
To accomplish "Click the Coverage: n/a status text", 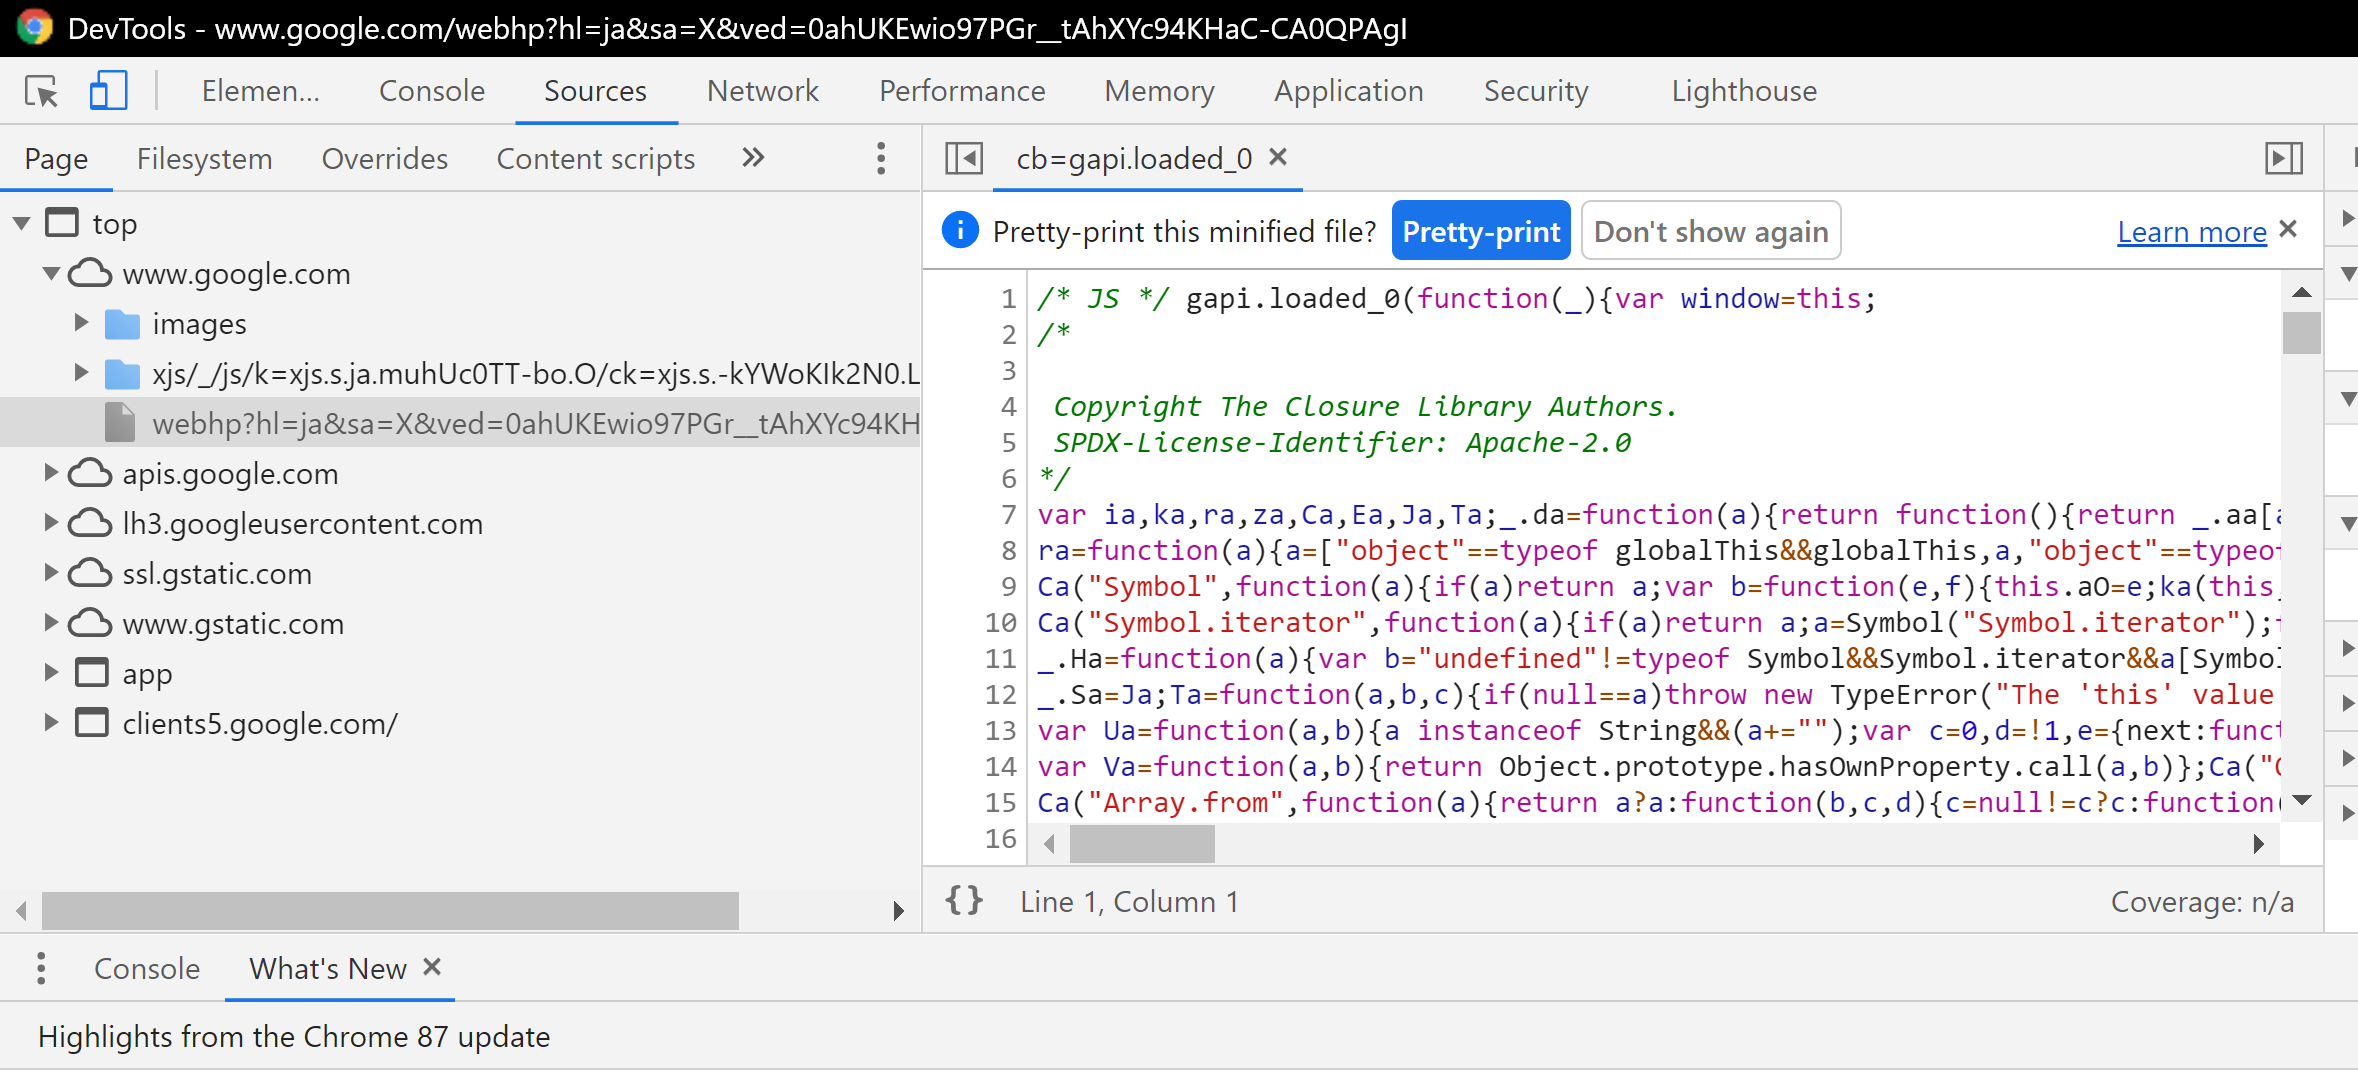I will pyautogui.click(x=2202, y=902).
